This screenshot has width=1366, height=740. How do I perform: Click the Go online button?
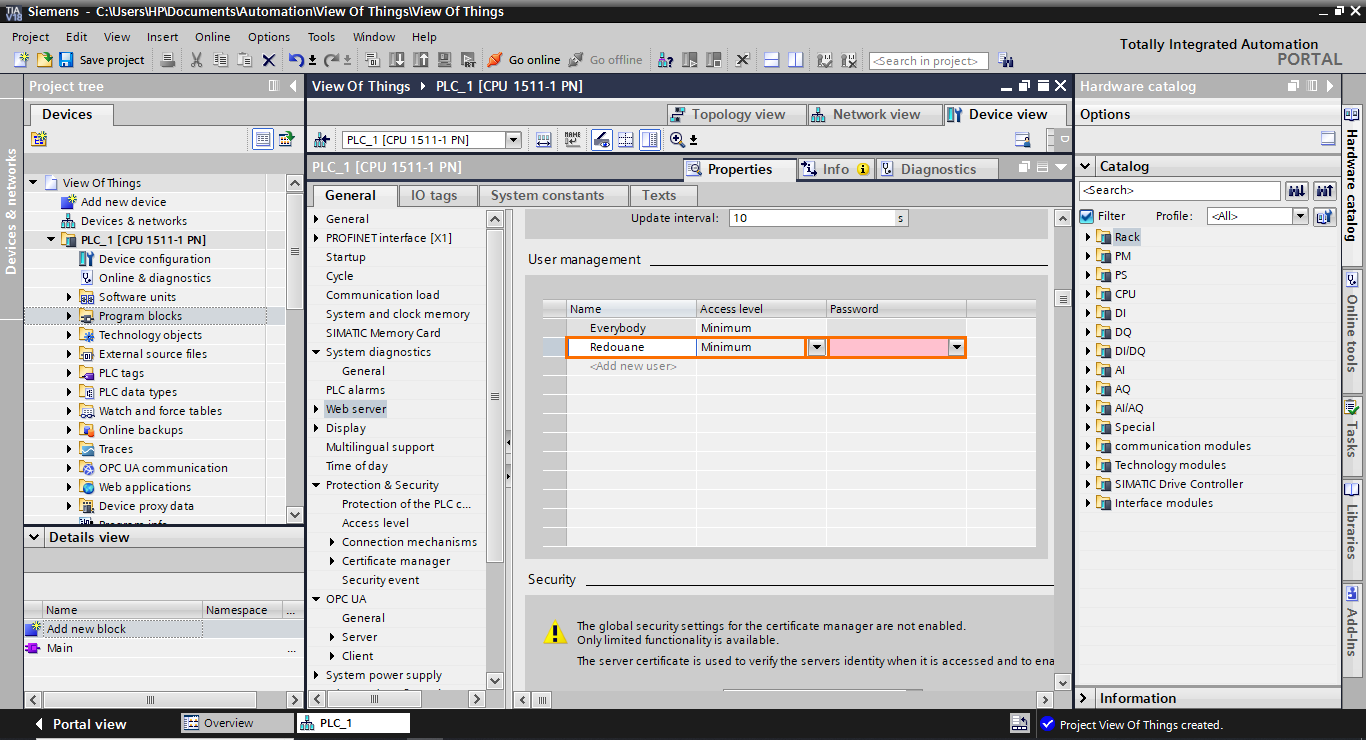tap(523, 60)
